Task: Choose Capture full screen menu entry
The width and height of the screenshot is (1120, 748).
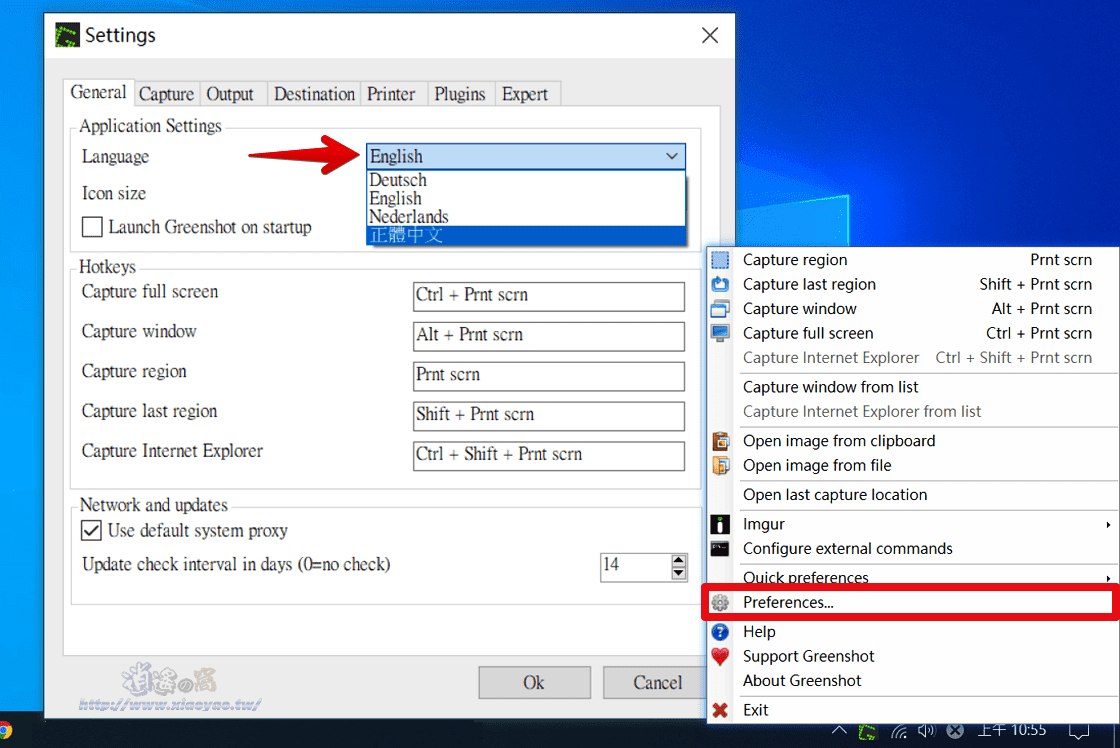Action: (914, 333)
